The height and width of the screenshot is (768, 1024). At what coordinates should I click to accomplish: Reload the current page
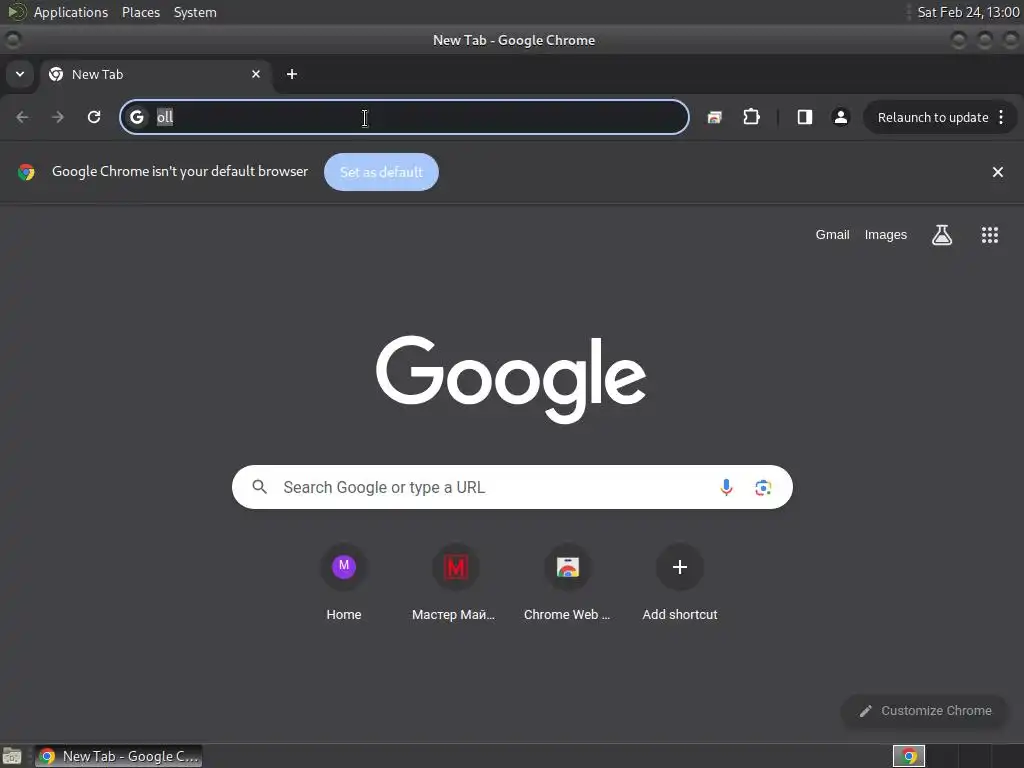[x=94, y=117]
